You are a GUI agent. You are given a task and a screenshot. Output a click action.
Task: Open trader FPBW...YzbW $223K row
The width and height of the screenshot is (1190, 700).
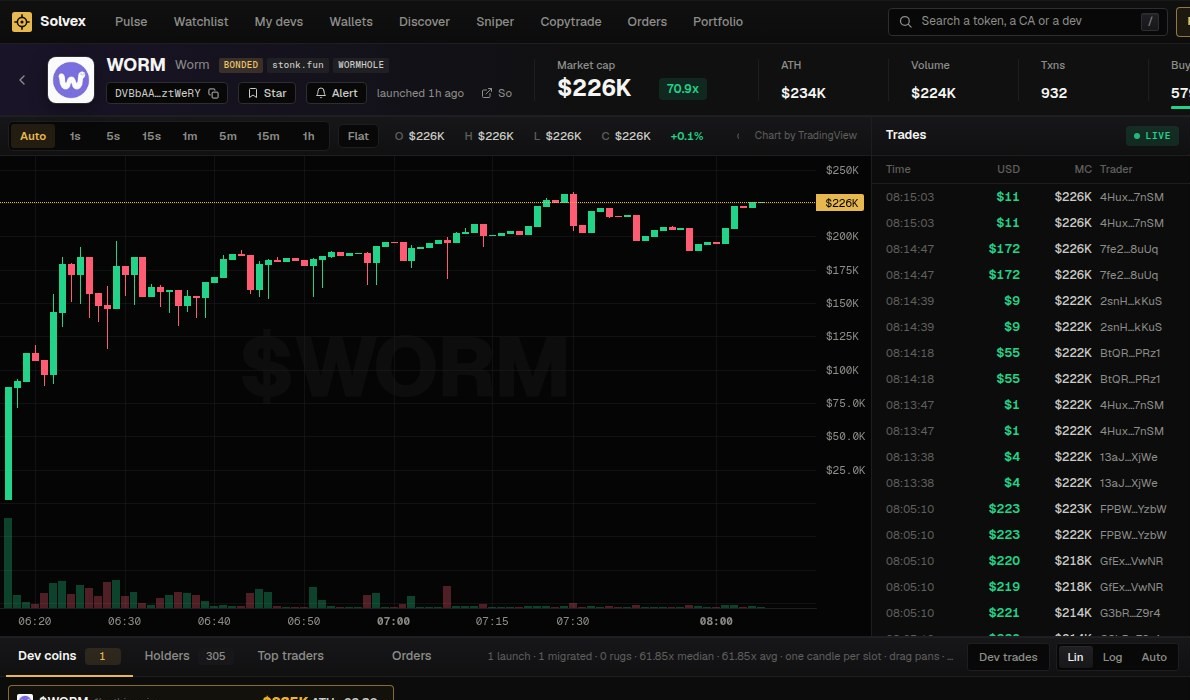click(x=1133, y=509)
